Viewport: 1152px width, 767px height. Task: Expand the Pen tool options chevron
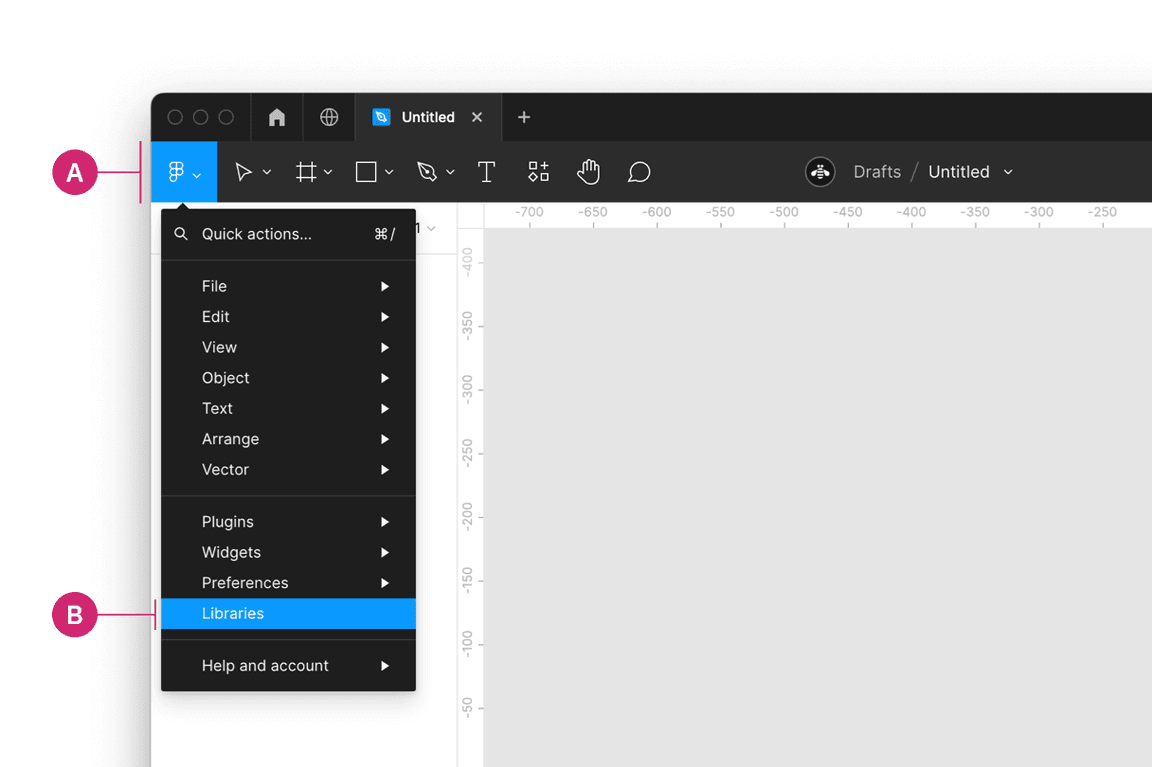[x=450, y=172]
